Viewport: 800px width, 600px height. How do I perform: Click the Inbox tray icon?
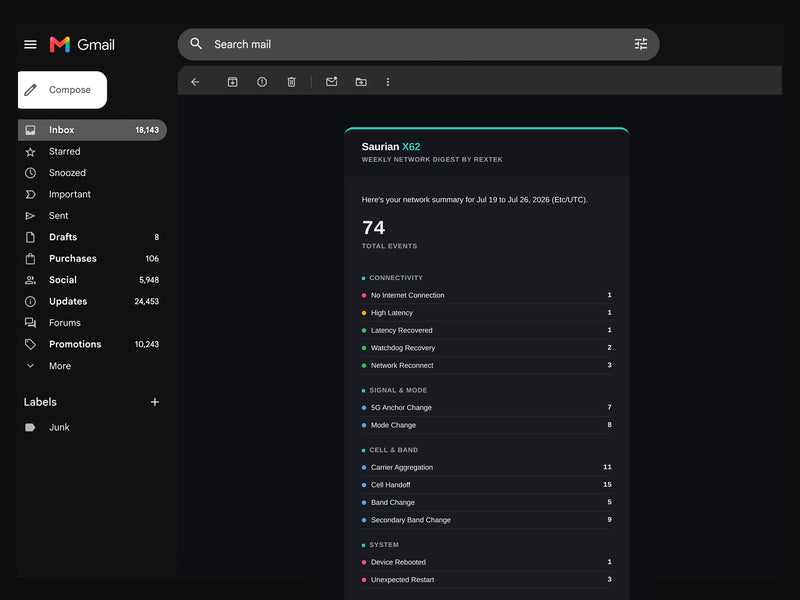coord(31,130)
